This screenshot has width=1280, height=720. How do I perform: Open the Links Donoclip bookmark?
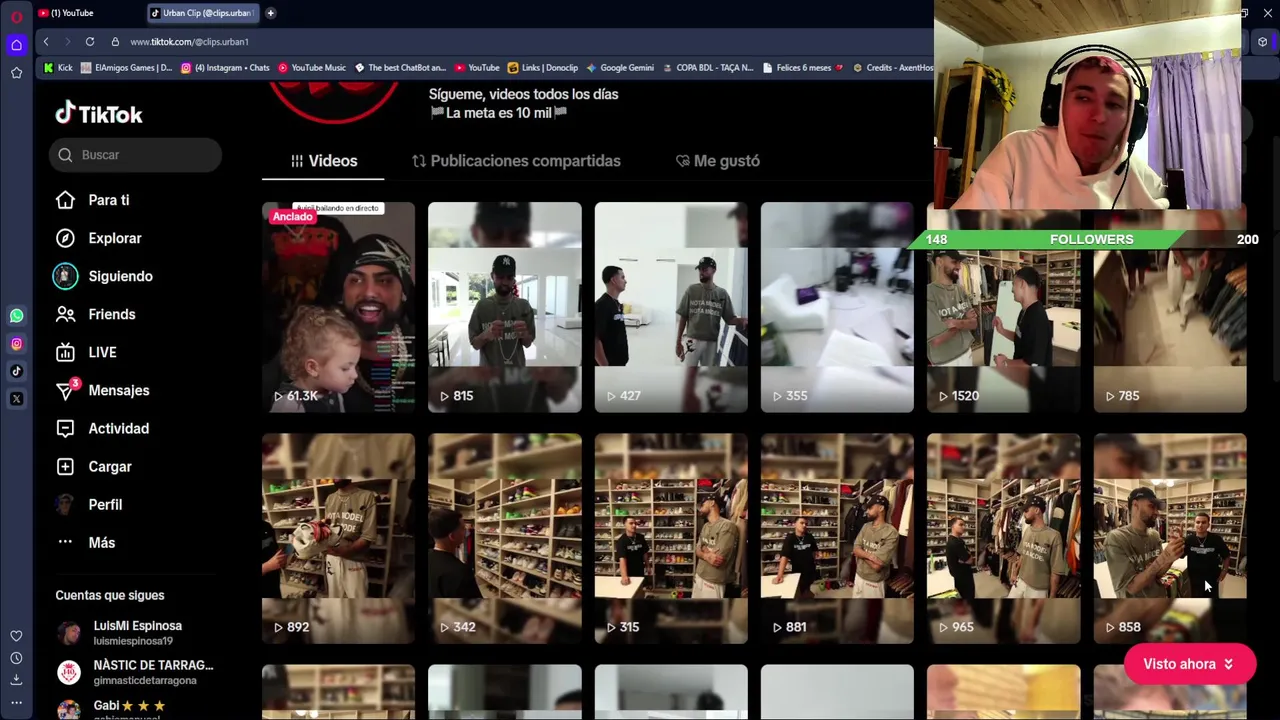click(x=543, y=68)
